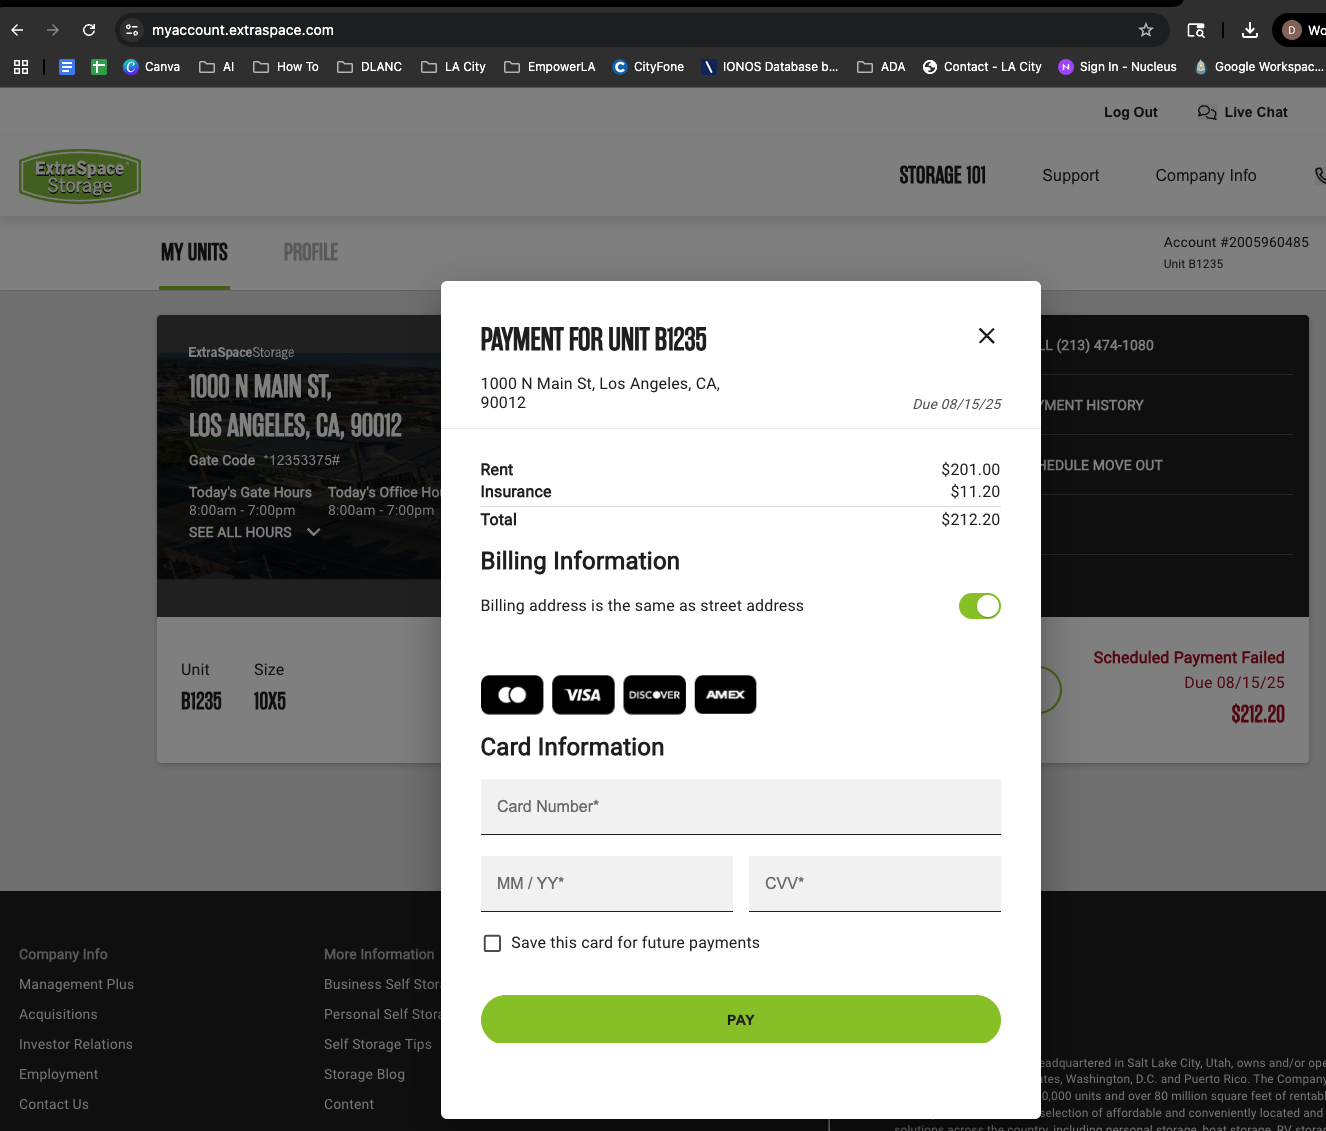The image size is (1326, 1131).
Task: Expand SEE ALL HOURS chevron
Action: 313,532
